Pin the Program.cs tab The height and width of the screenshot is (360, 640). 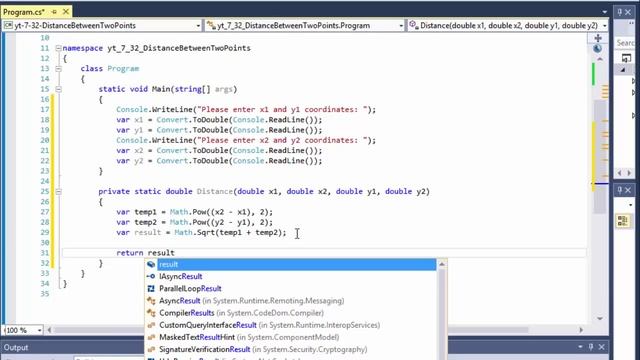(x=55, y=12)
